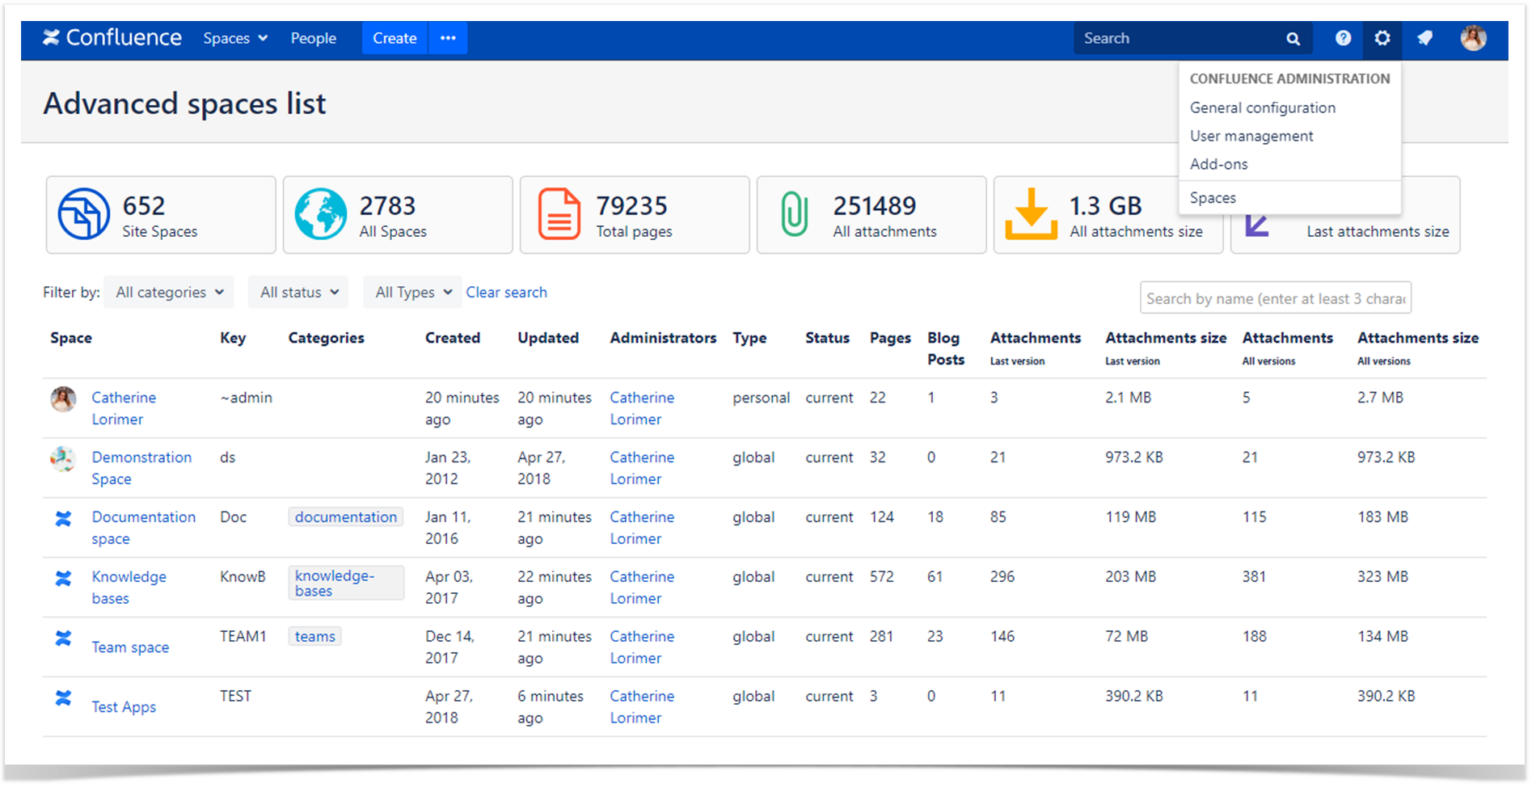Click the personal type cell
This screenshot has width=1536, height=788.
click(x=761, y=397)
